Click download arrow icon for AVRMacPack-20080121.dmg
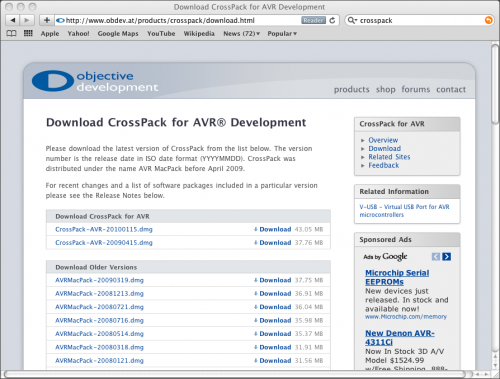This screenshot has width=500, height=379. (x=256, y=361)
